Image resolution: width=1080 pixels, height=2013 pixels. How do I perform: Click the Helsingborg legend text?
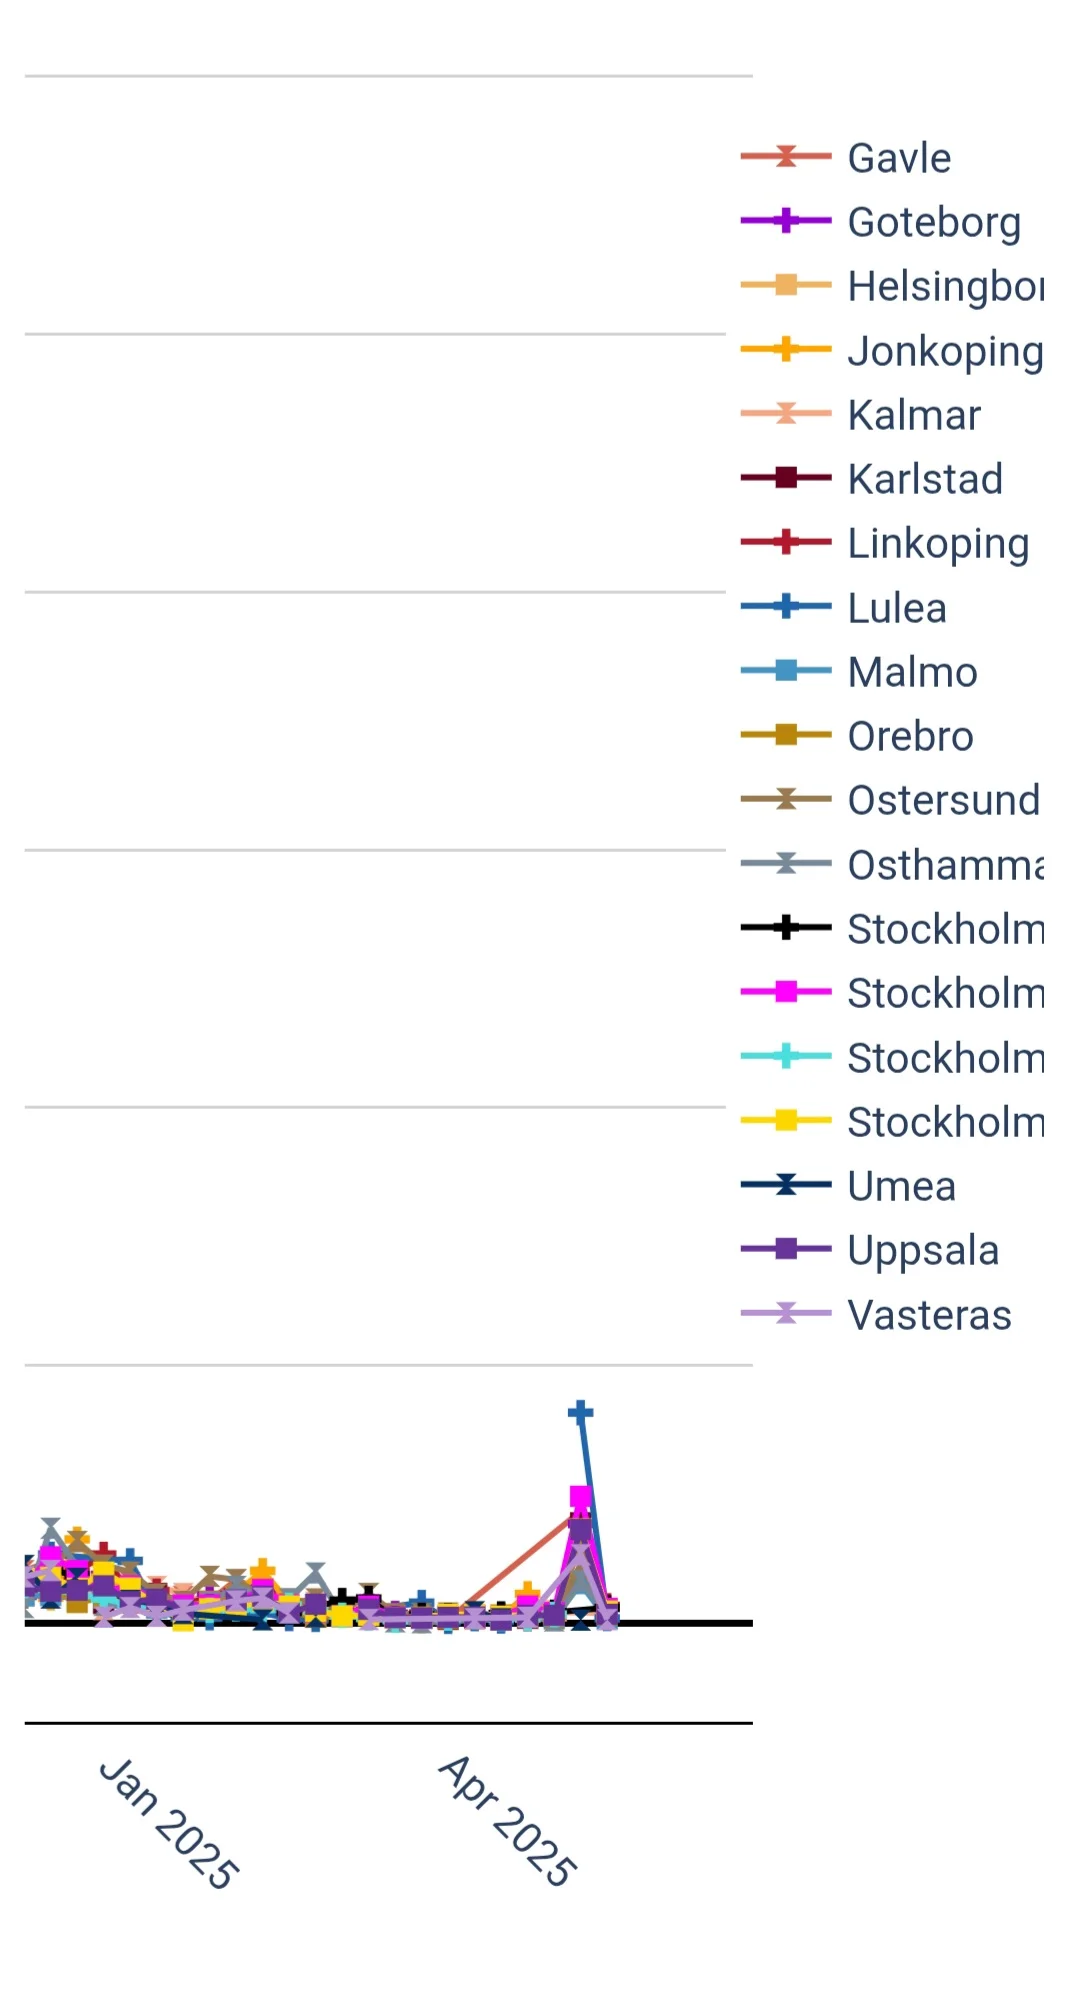click(944, 286)
